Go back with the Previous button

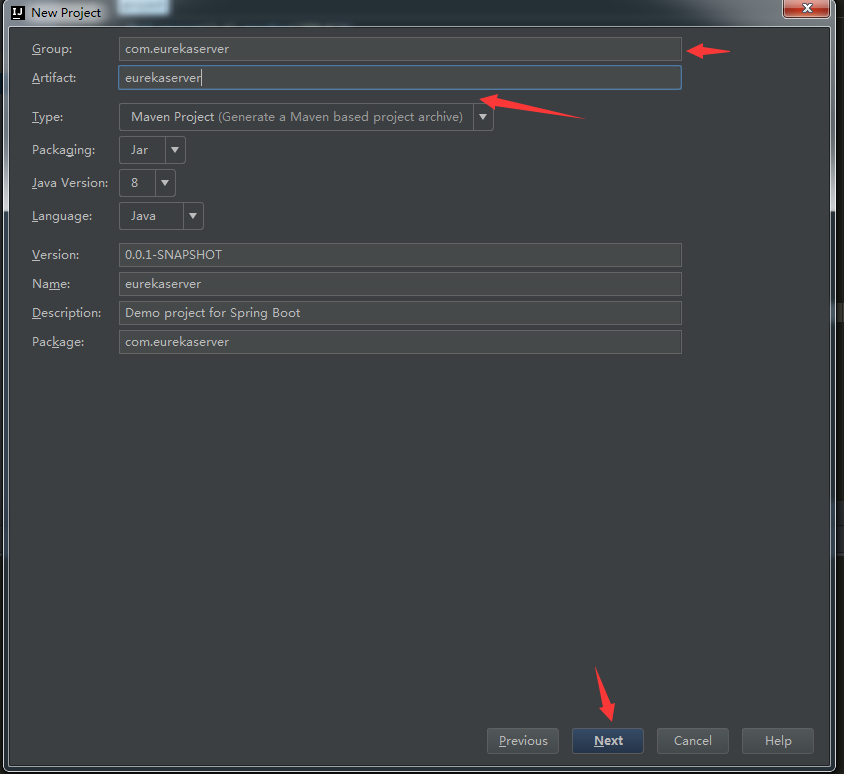click(x=523, y=741)
